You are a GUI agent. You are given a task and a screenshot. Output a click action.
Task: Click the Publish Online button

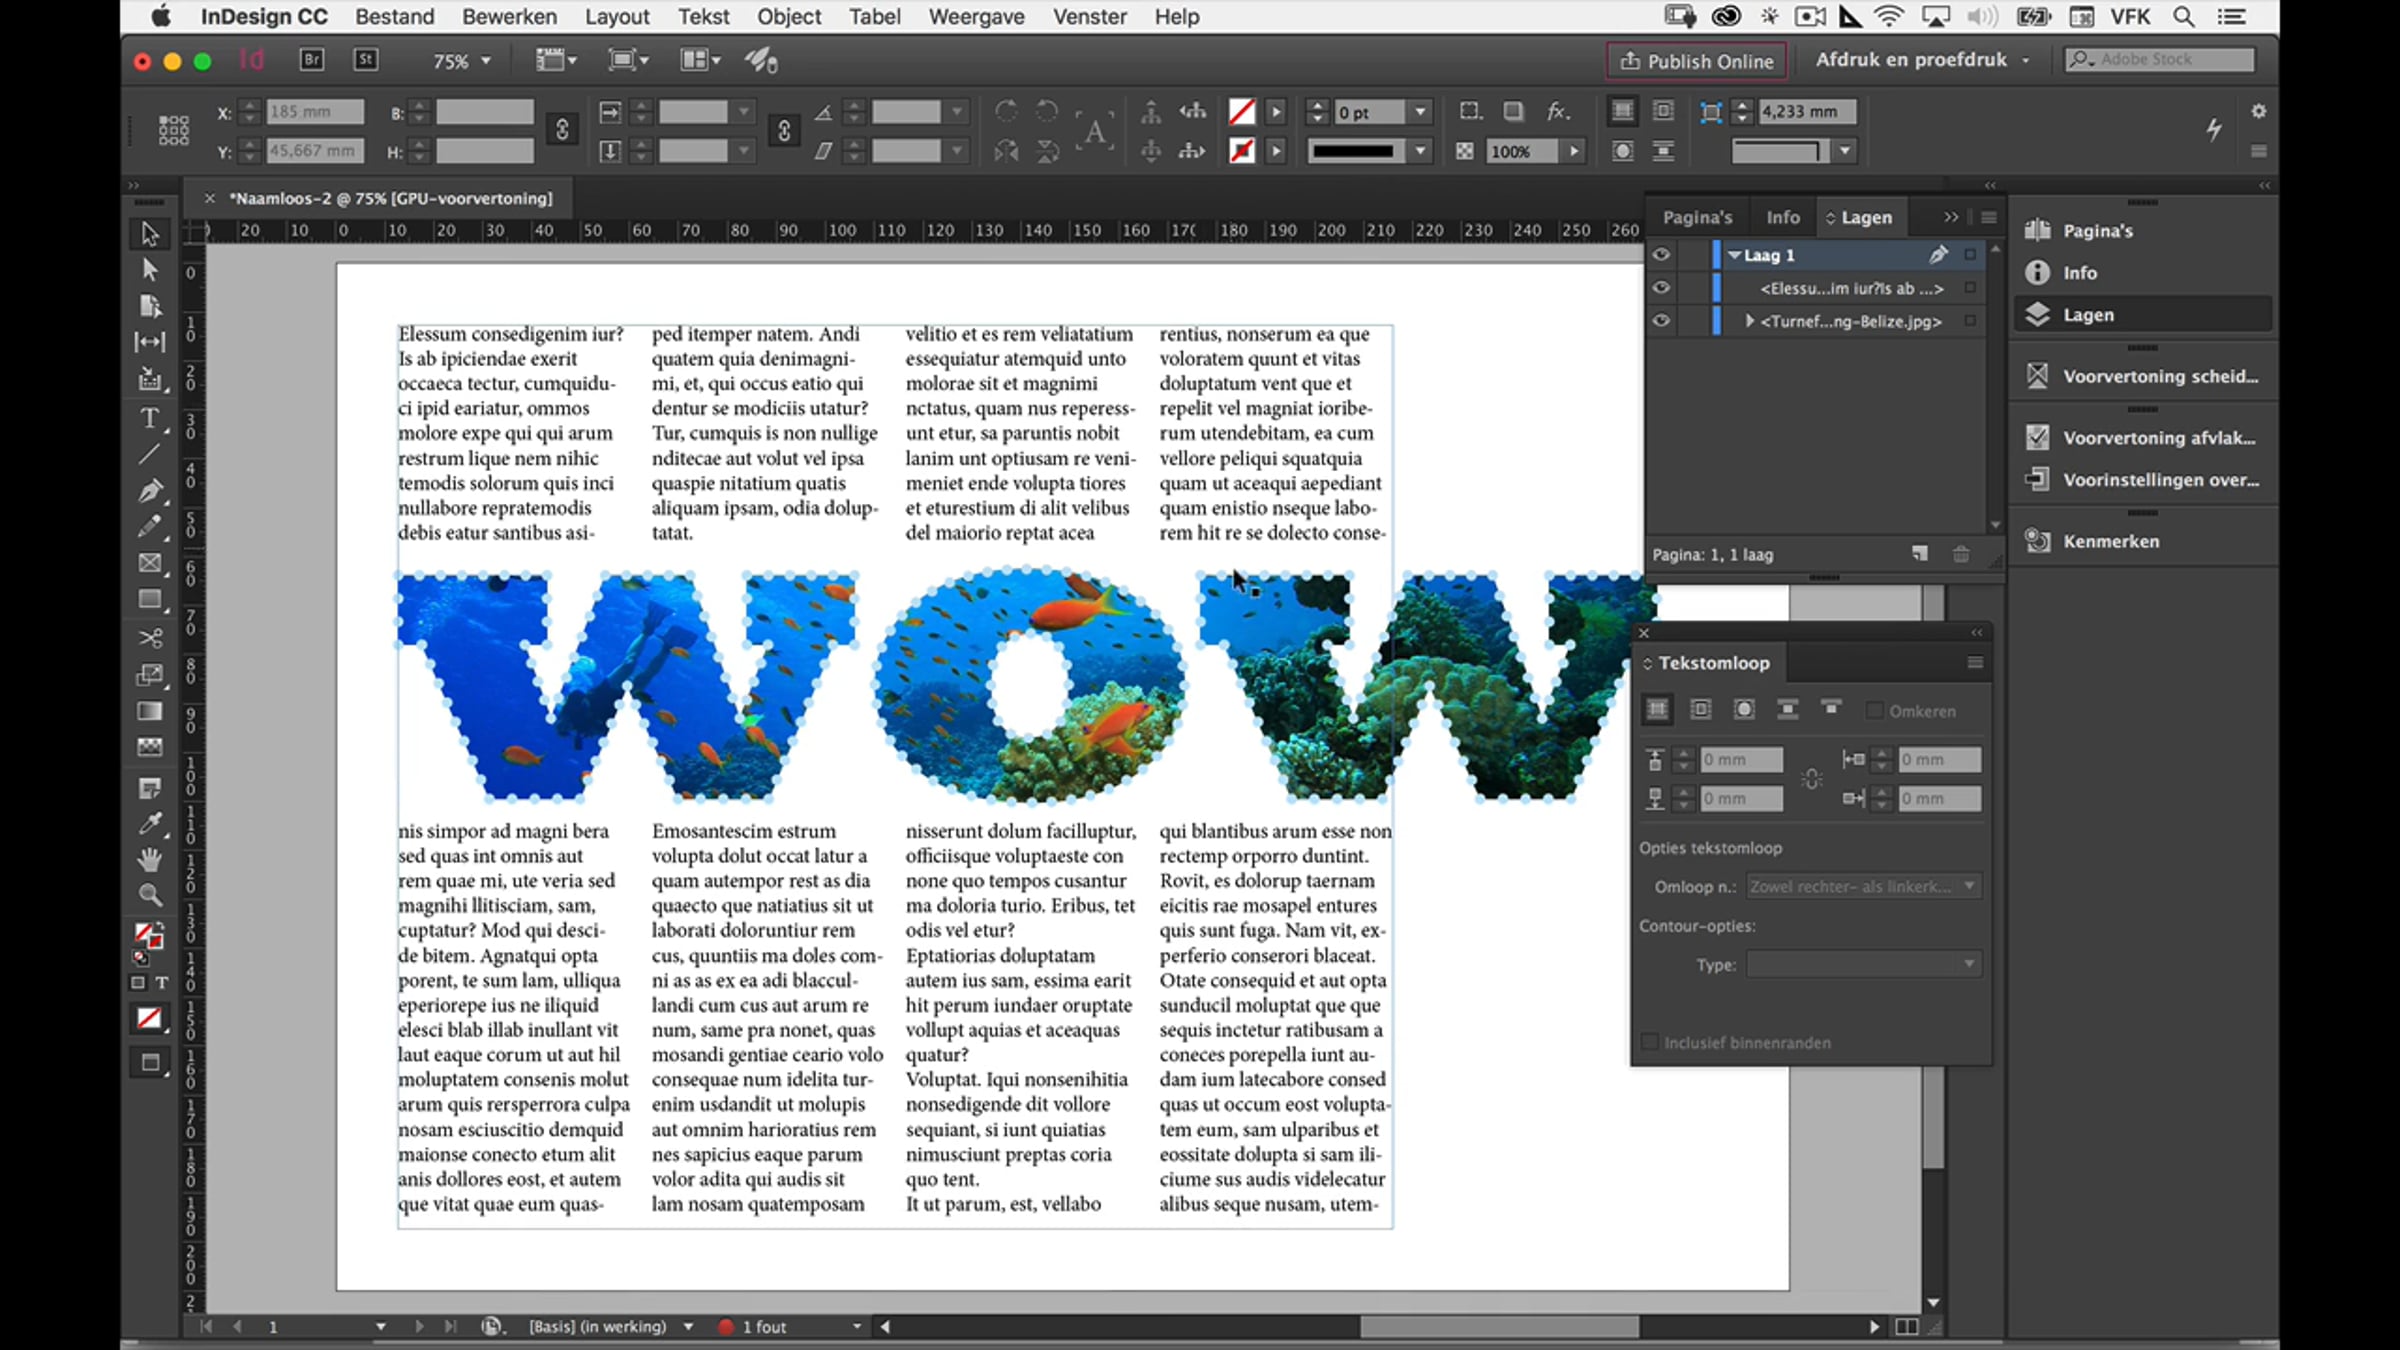click(1696, 61)
